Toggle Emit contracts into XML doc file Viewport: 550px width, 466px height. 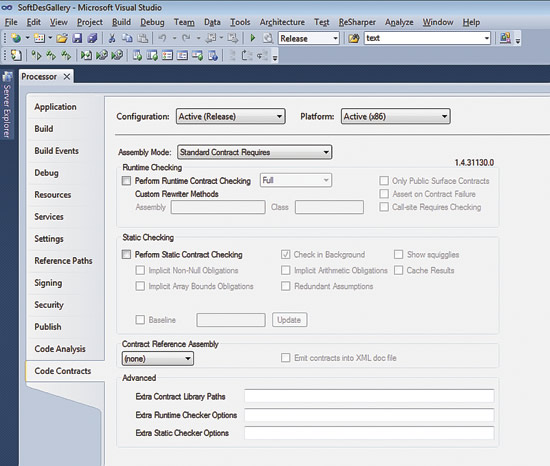(286, 358)
